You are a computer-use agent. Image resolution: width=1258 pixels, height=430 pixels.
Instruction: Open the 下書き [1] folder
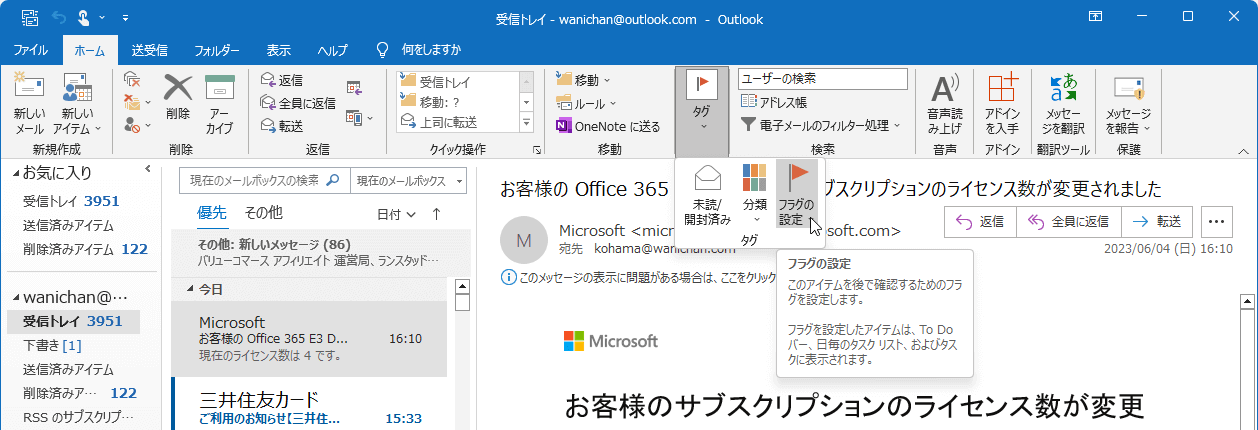[52, 346]
